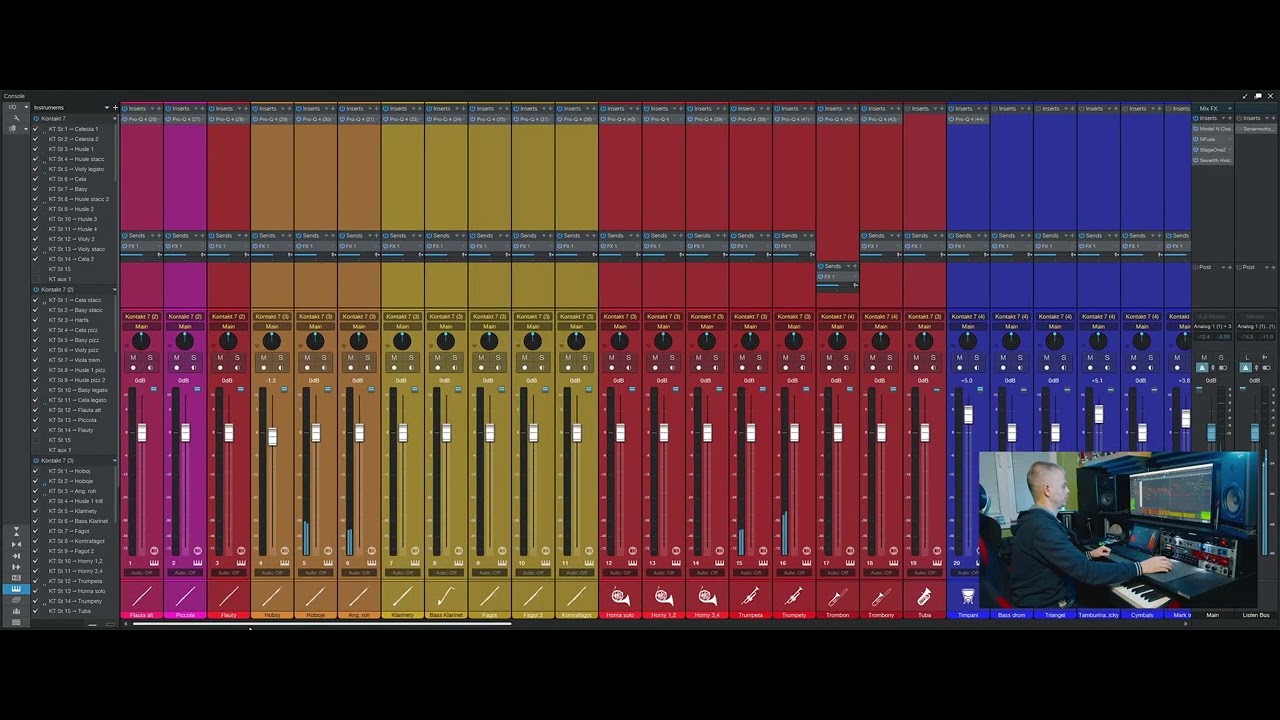Collapse the Kontakt 7 (3) outputs list

click(x=114, y=460)
